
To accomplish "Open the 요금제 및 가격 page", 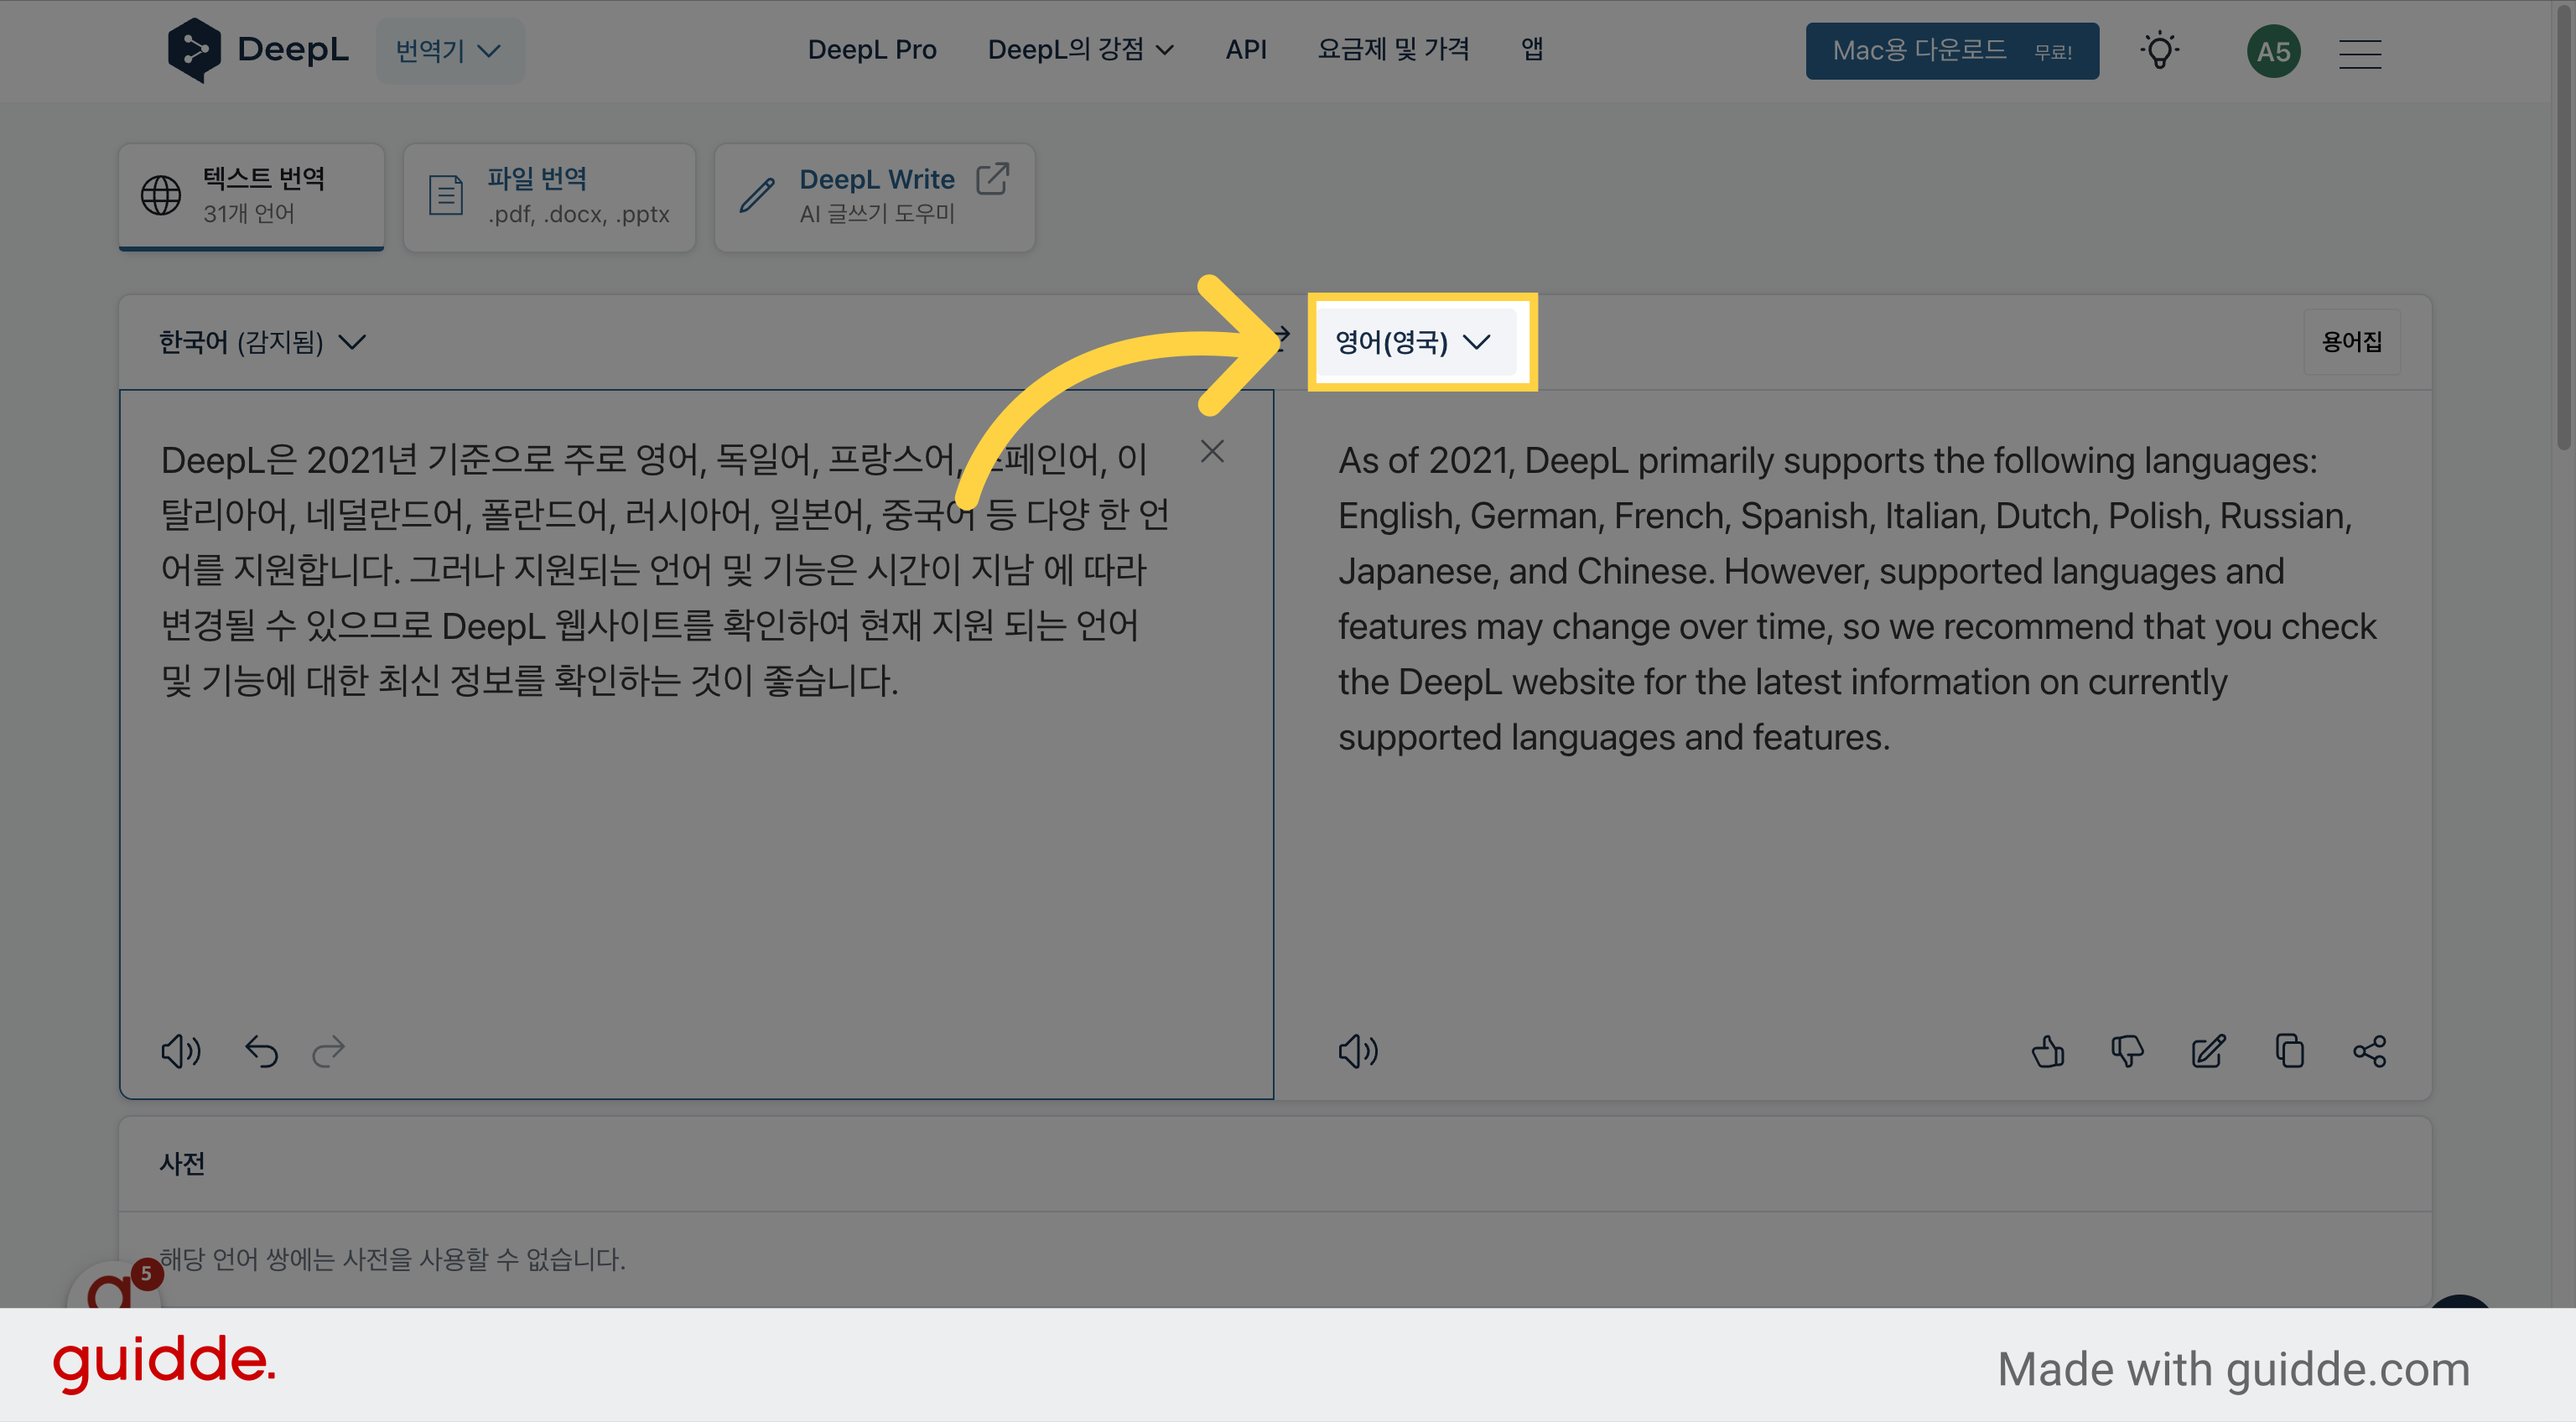I will [x=1393, y=50].
